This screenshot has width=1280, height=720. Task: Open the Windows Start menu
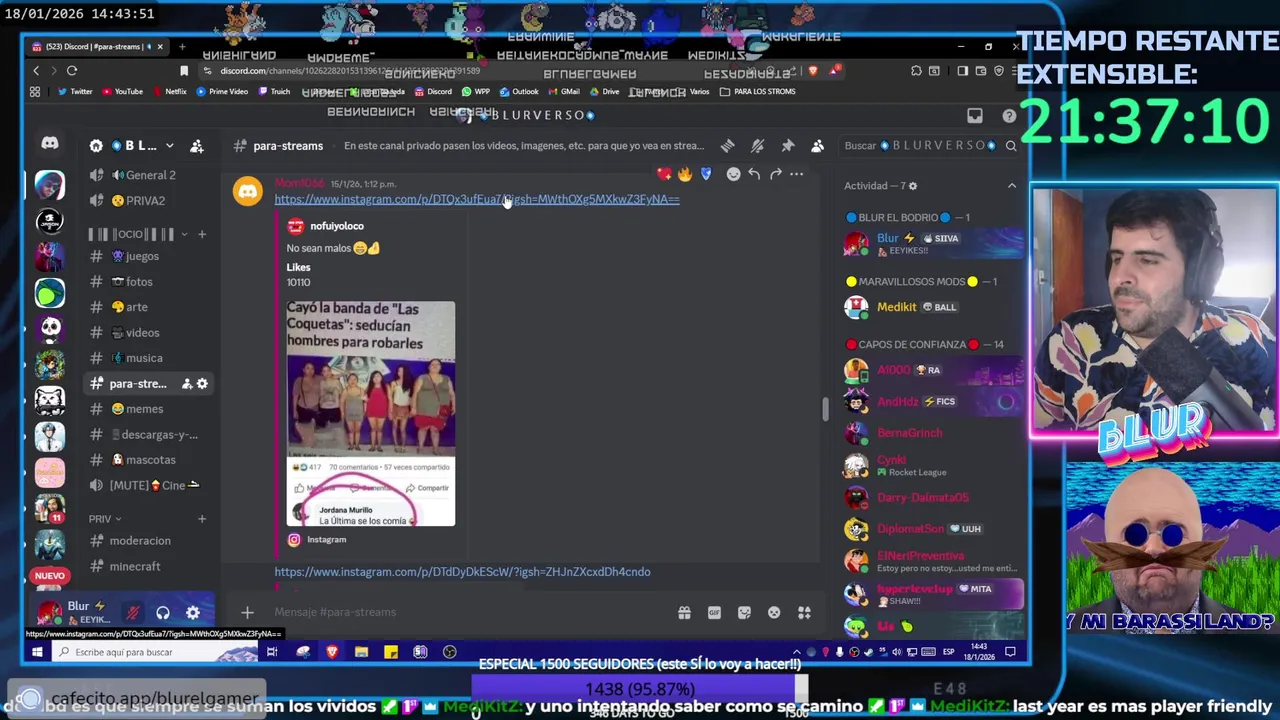(x=36, y=652)
